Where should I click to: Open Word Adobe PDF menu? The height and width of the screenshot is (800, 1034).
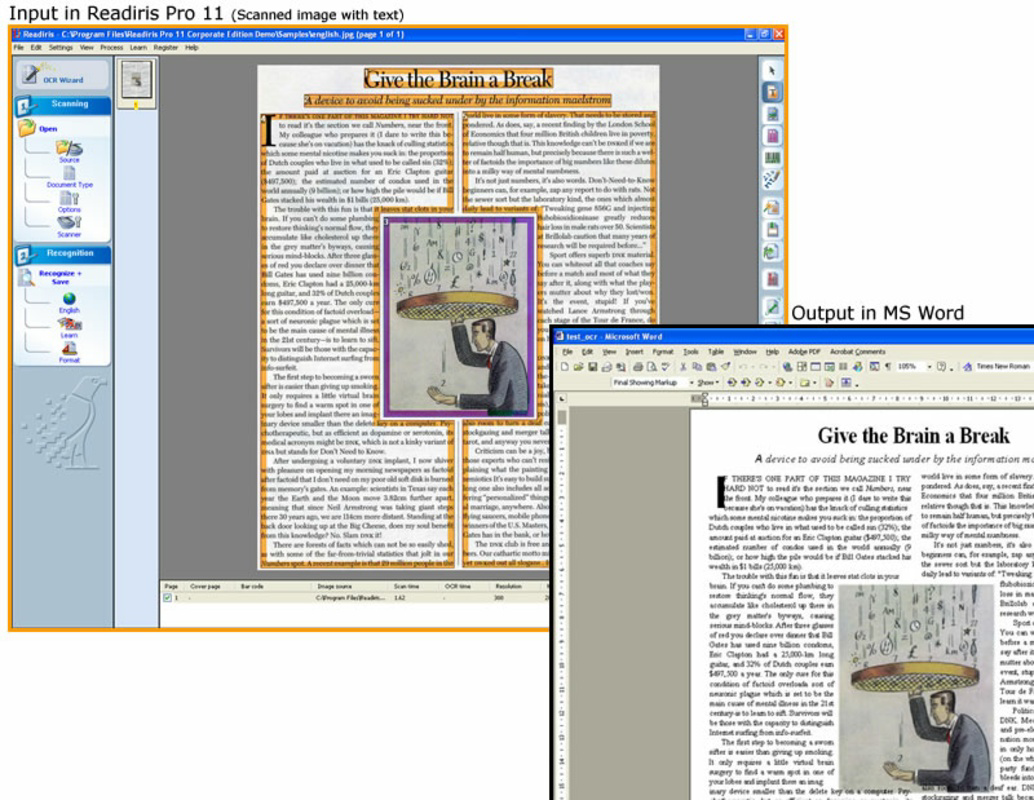pos(804,352)
